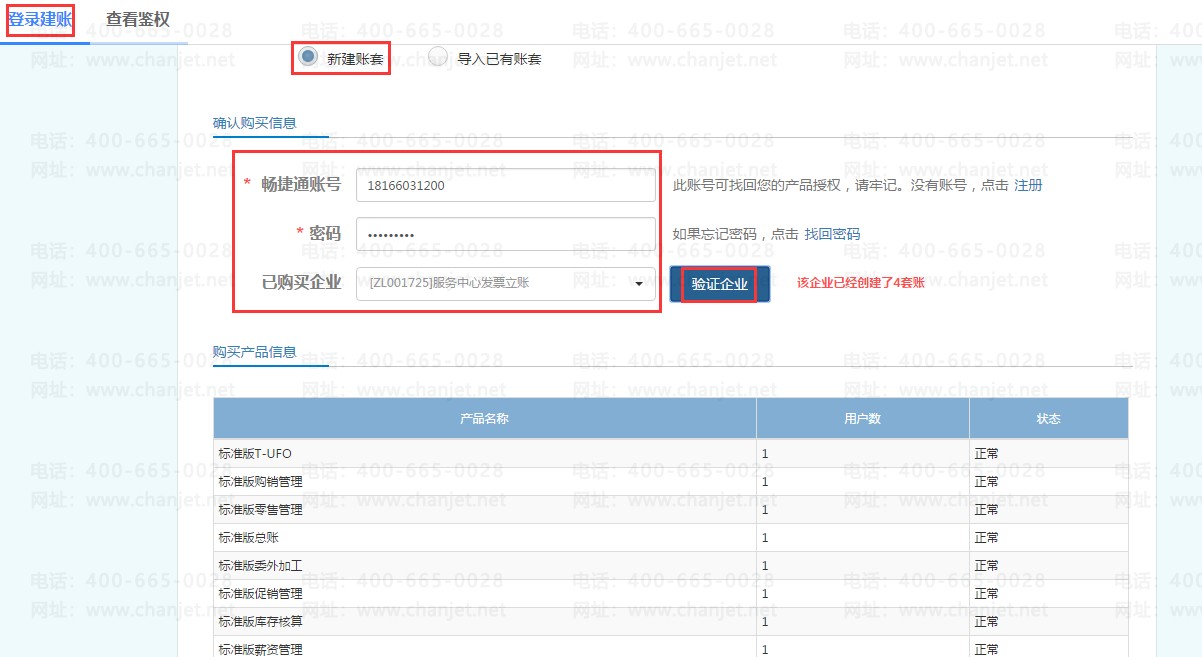Image resolution: width=1202 pixels, height=657 pixels.
Task: Select the 新建账套 radio button
Action: [309, 56]
